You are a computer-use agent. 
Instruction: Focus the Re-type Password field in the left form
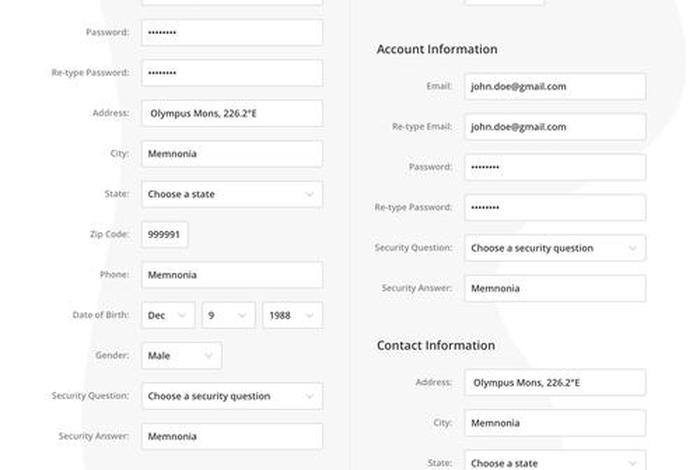pos(232,73)
